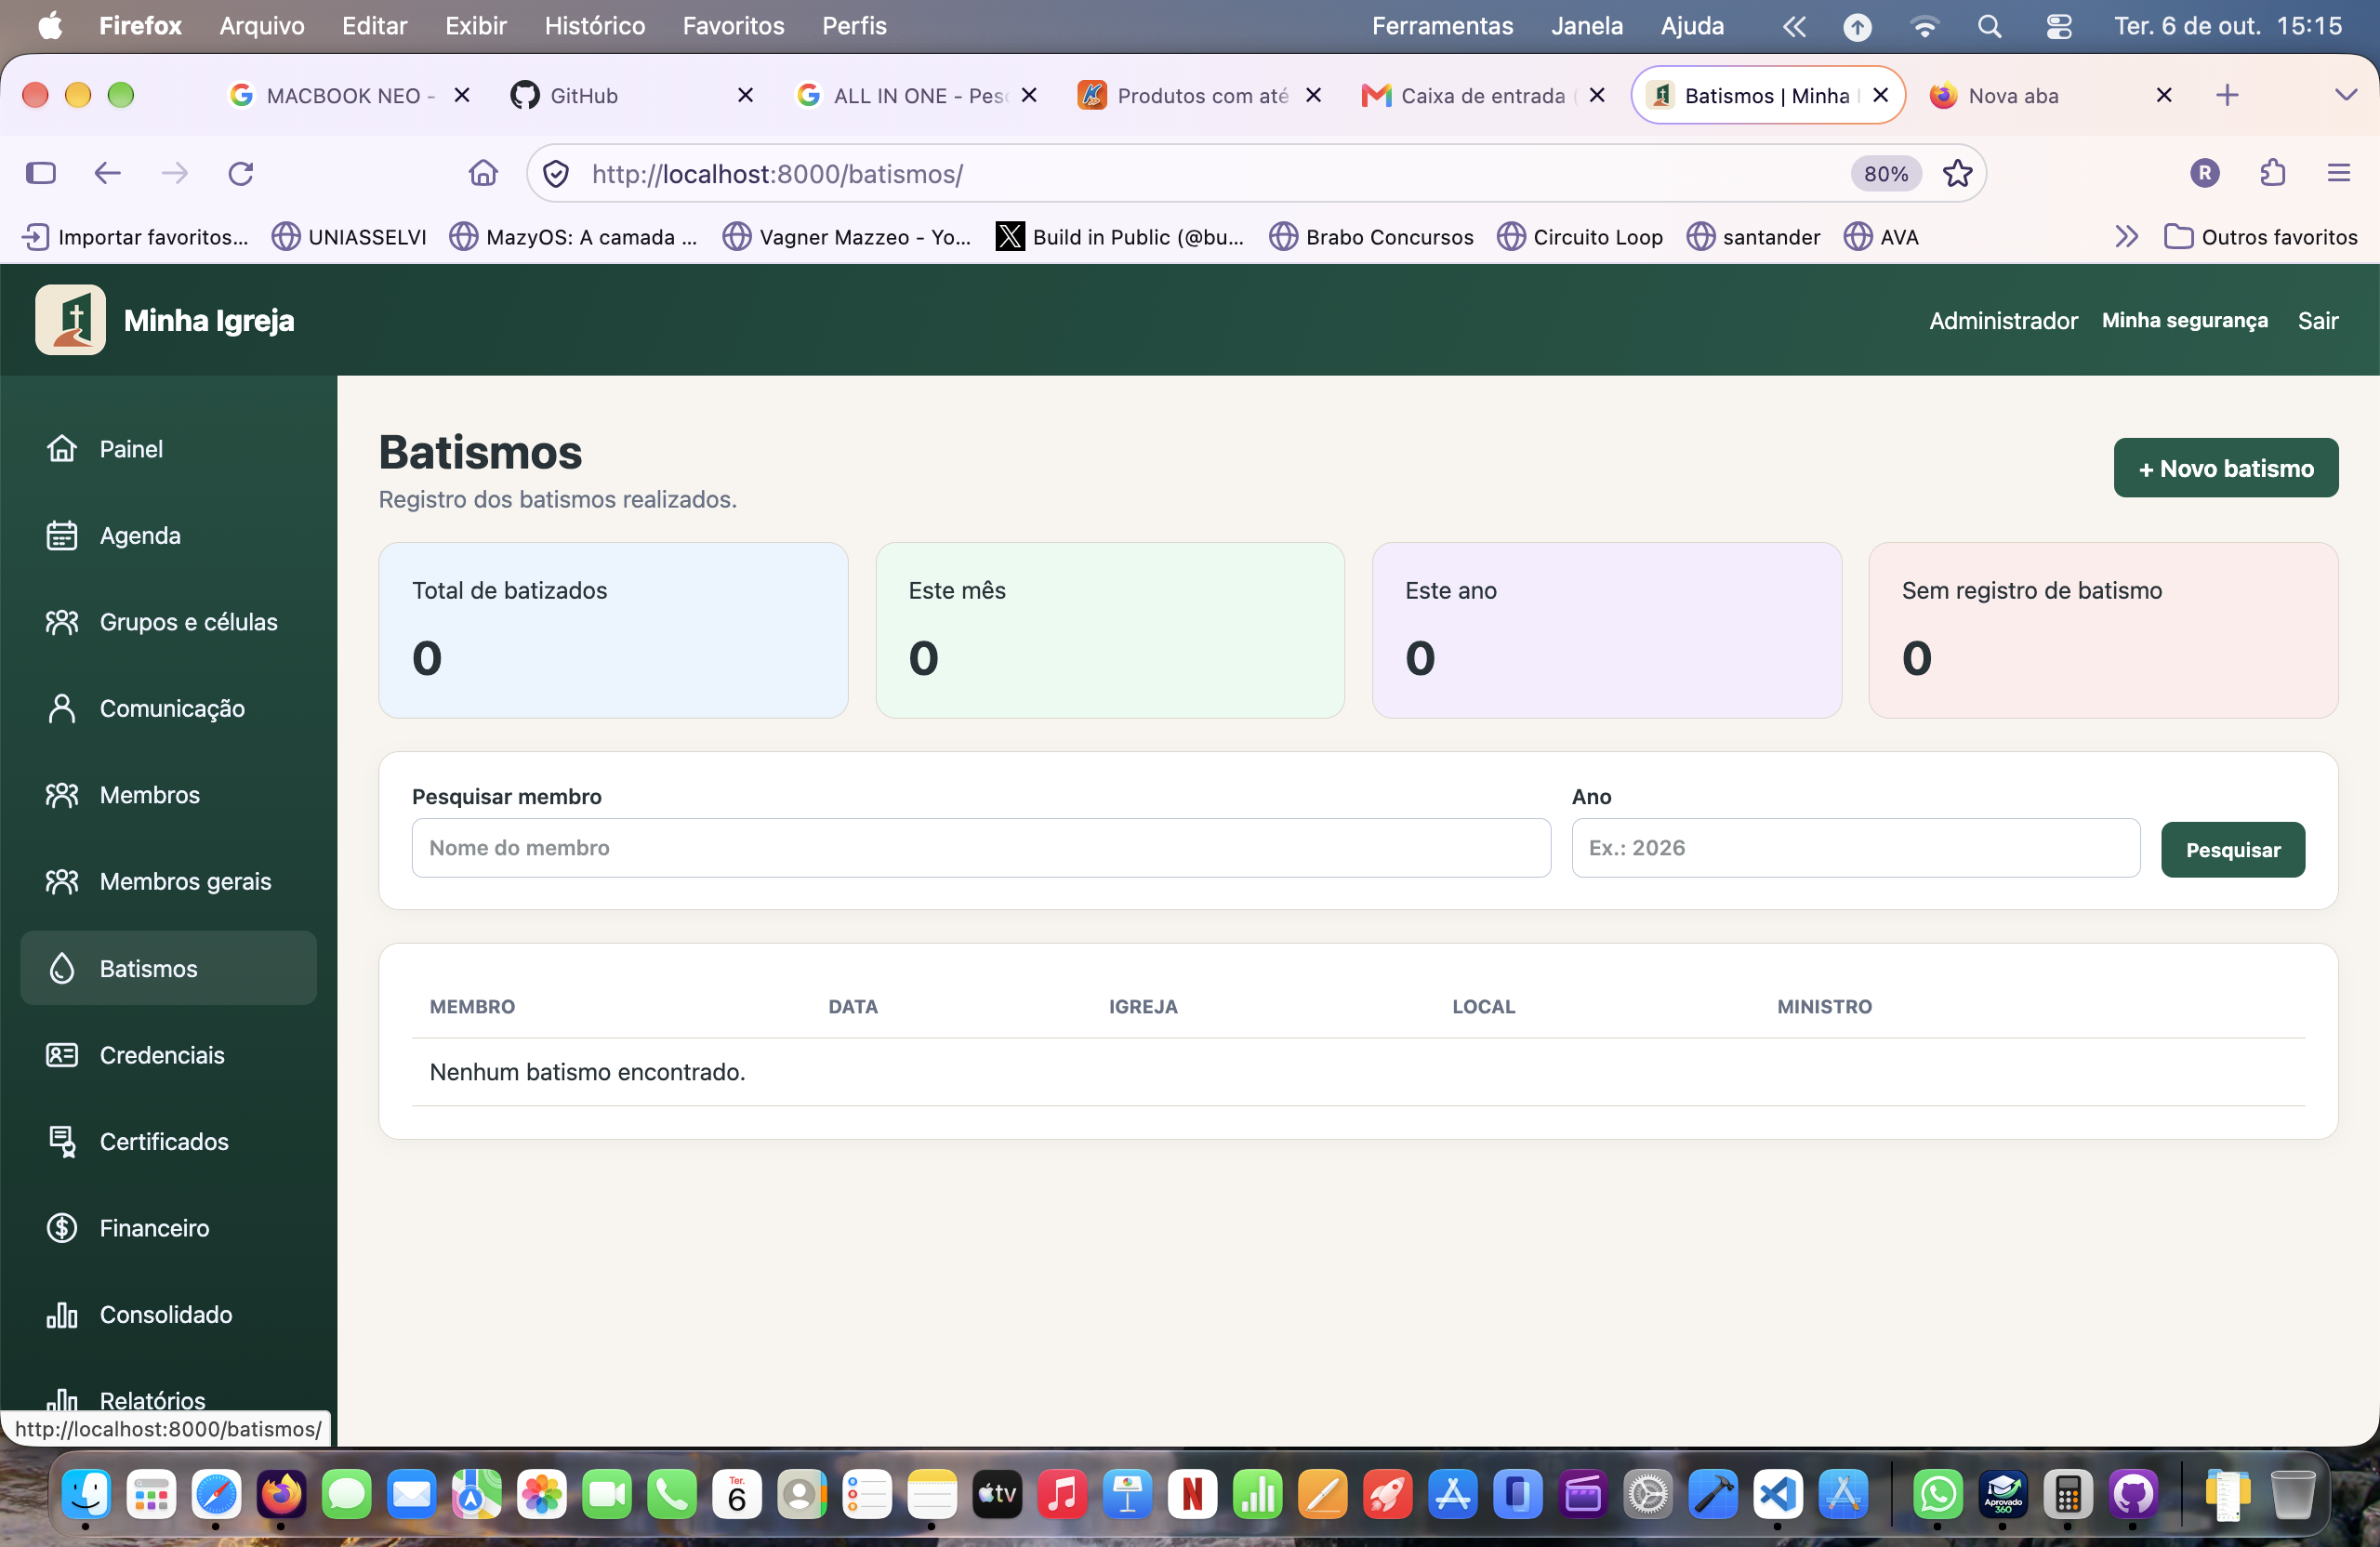The image size is (2380, 1547).
Task: Open WhatsApp from the Dock
Action: coord(1937,1494)
